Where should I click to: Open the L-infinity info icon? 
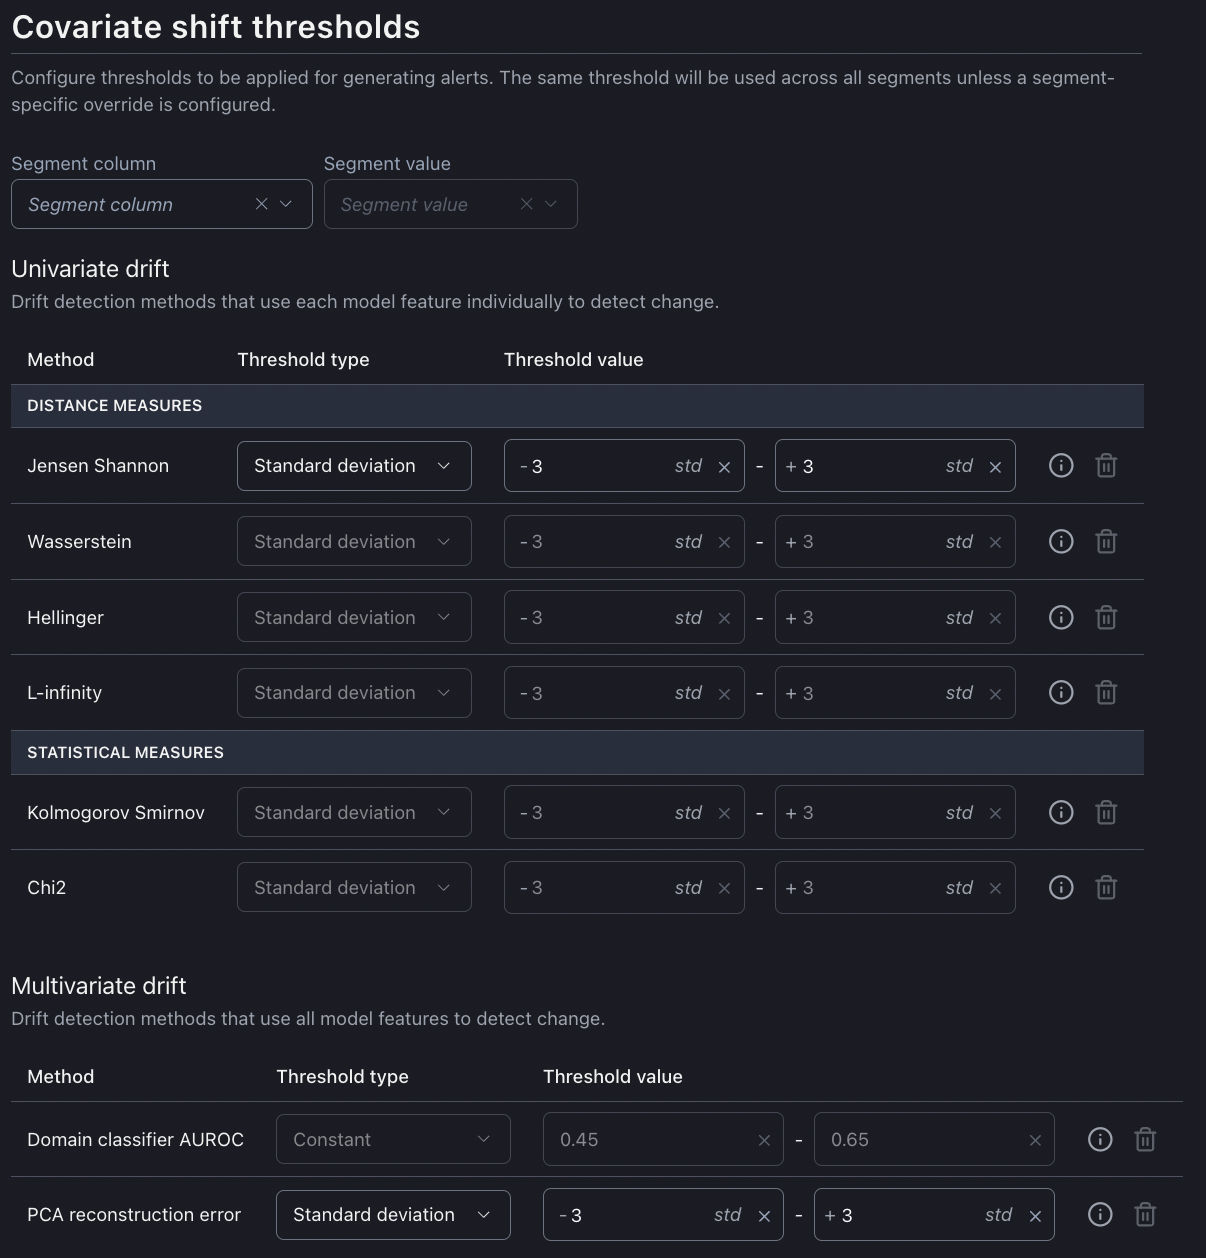[1061, 693]
